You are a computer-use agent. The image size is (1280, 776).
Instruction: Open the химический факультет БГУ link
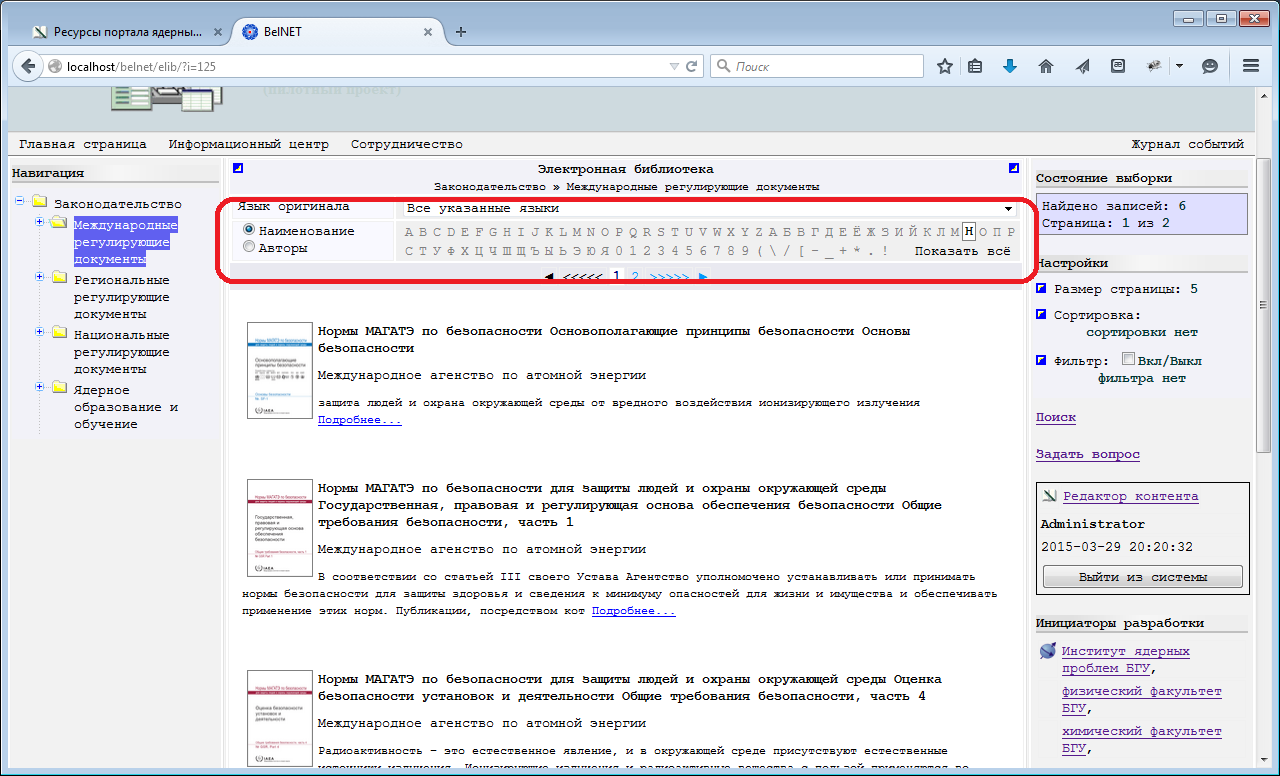[1142, 740]
